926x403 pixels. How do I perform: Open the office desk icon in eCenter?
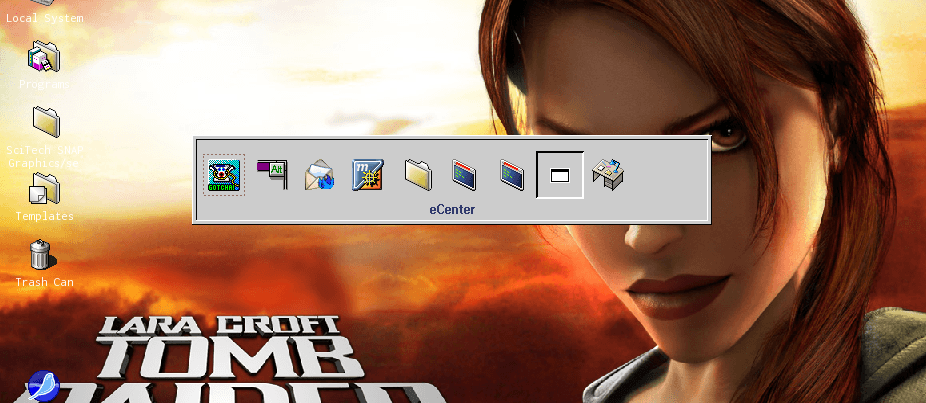tap(607, 174)
